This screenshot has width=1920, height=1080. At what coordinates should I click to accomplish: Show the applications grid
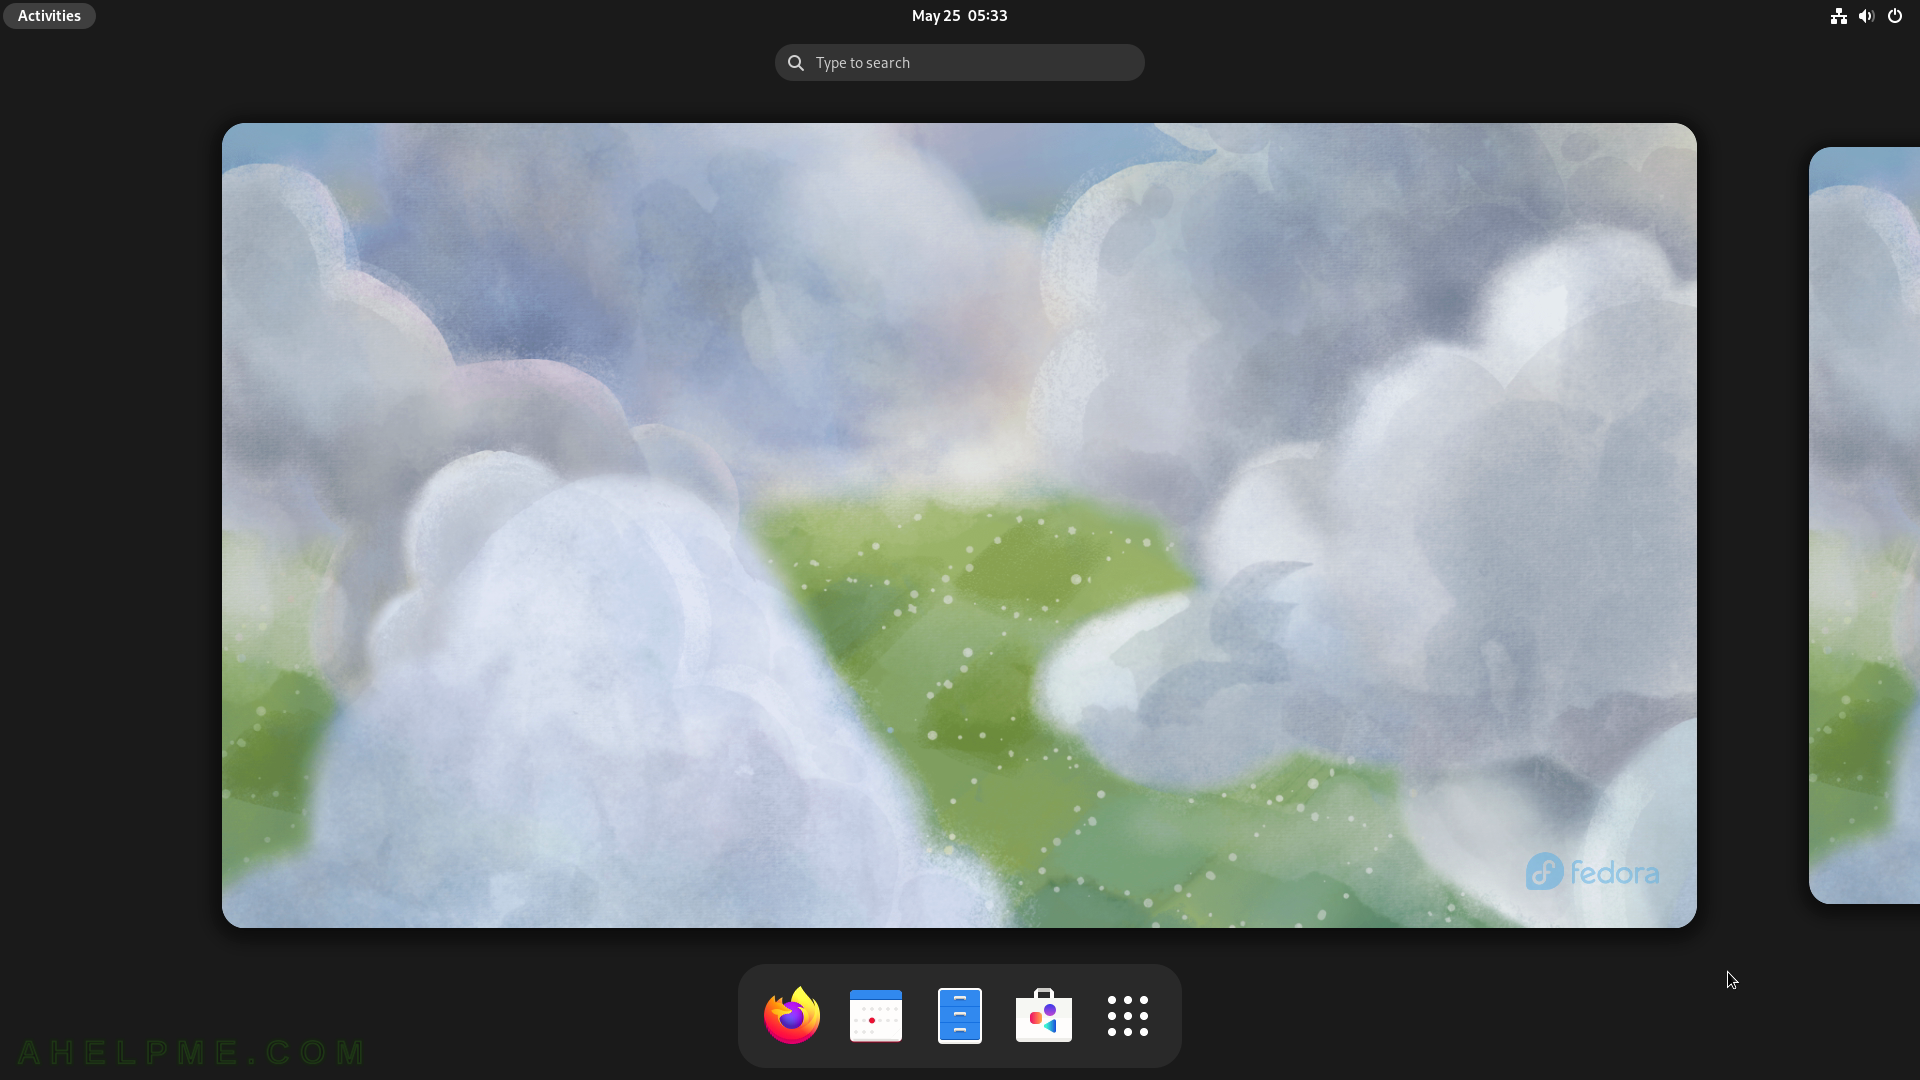tap(1128, 1016)
